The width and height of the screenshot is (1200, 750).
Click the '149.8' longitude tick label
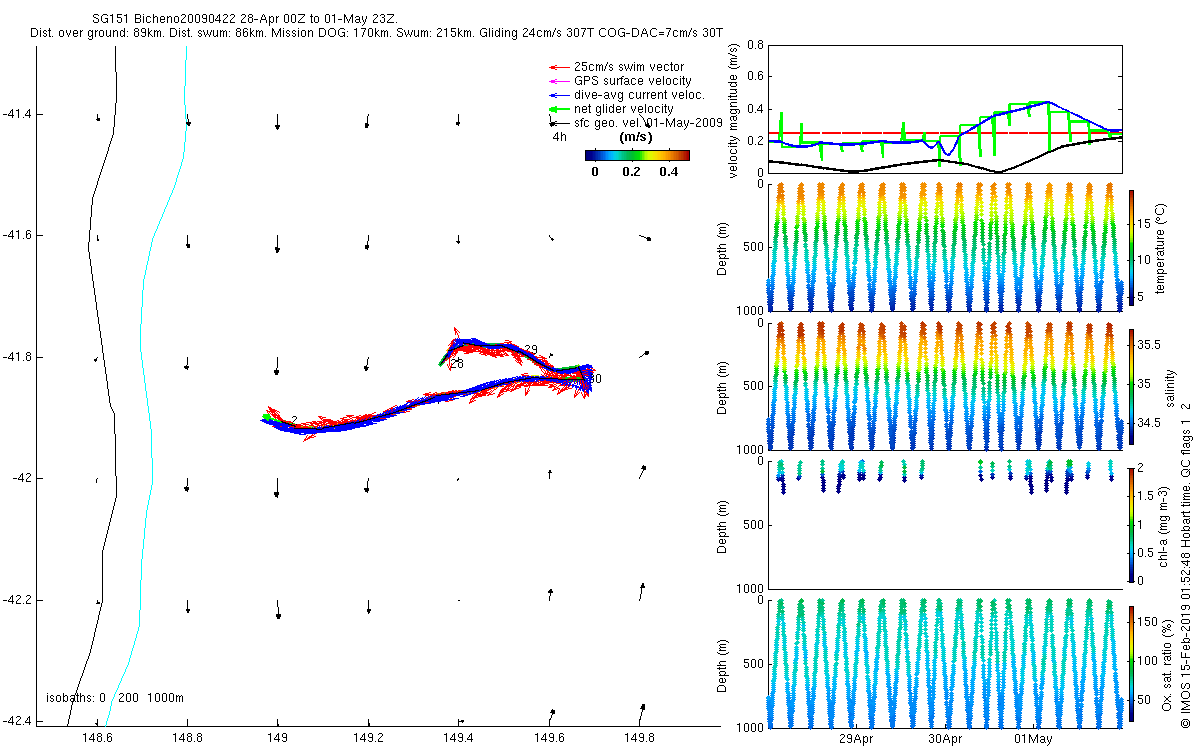pos(639,738)
